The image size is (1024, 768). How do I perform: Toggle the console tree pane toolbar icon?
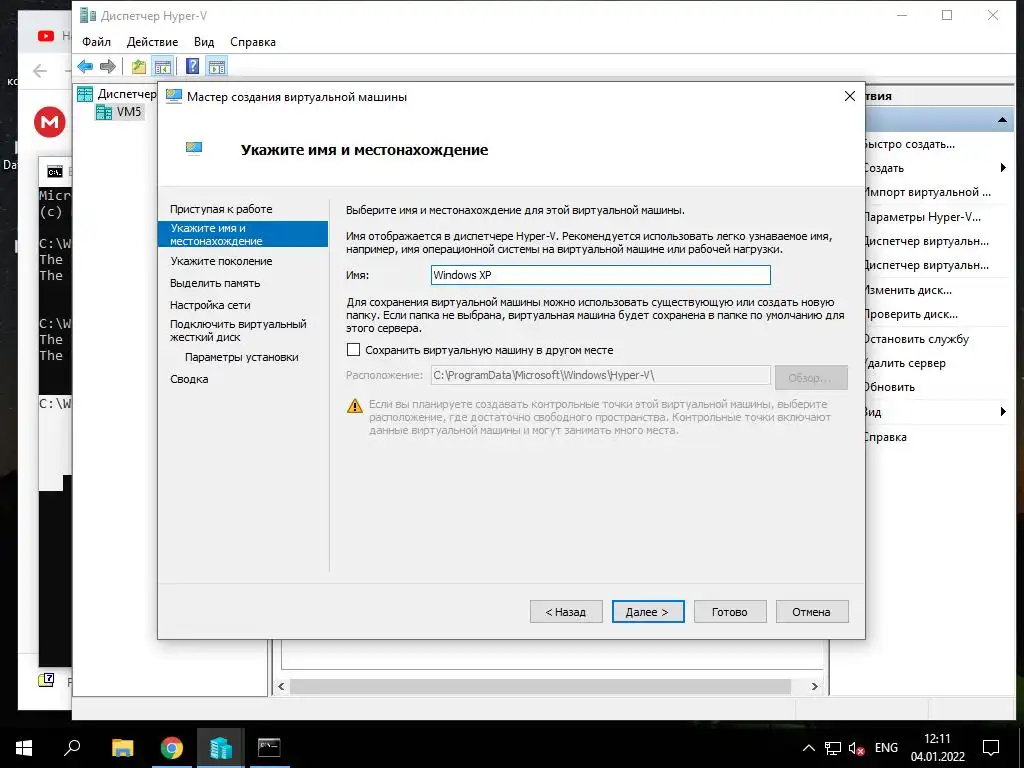163,66
